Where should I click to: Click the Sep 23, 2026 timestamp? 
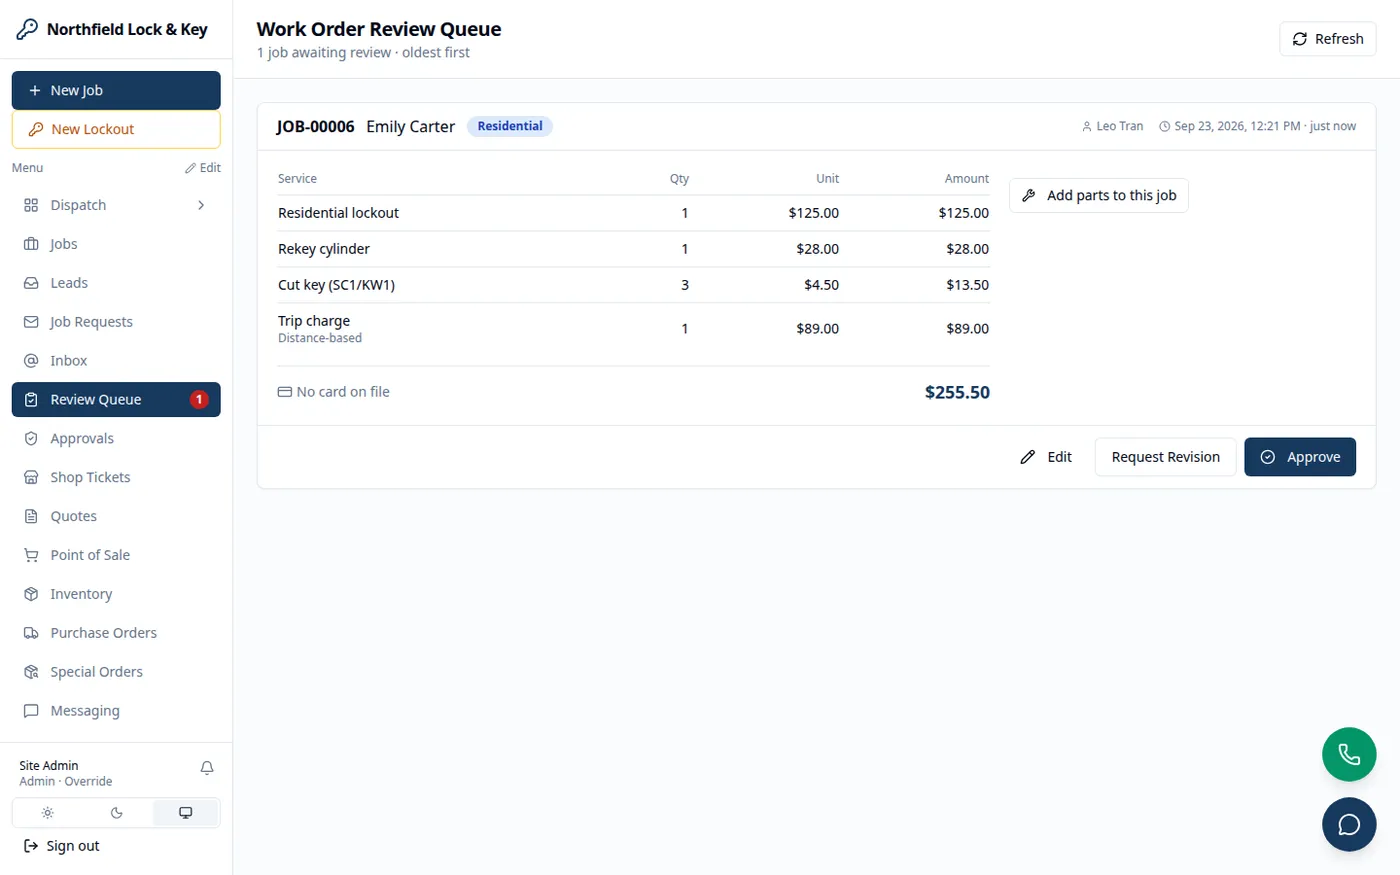(1237, 126)
